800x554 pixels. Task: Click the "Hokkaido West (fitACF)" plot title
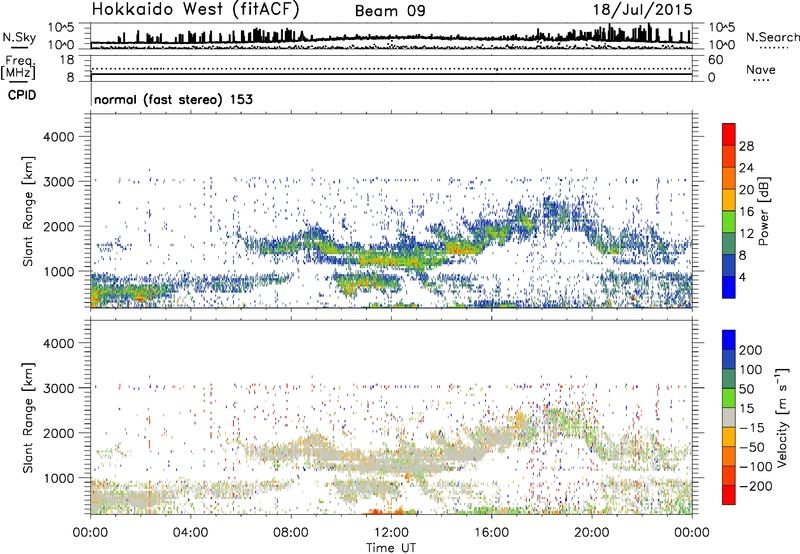click(195, 9)
